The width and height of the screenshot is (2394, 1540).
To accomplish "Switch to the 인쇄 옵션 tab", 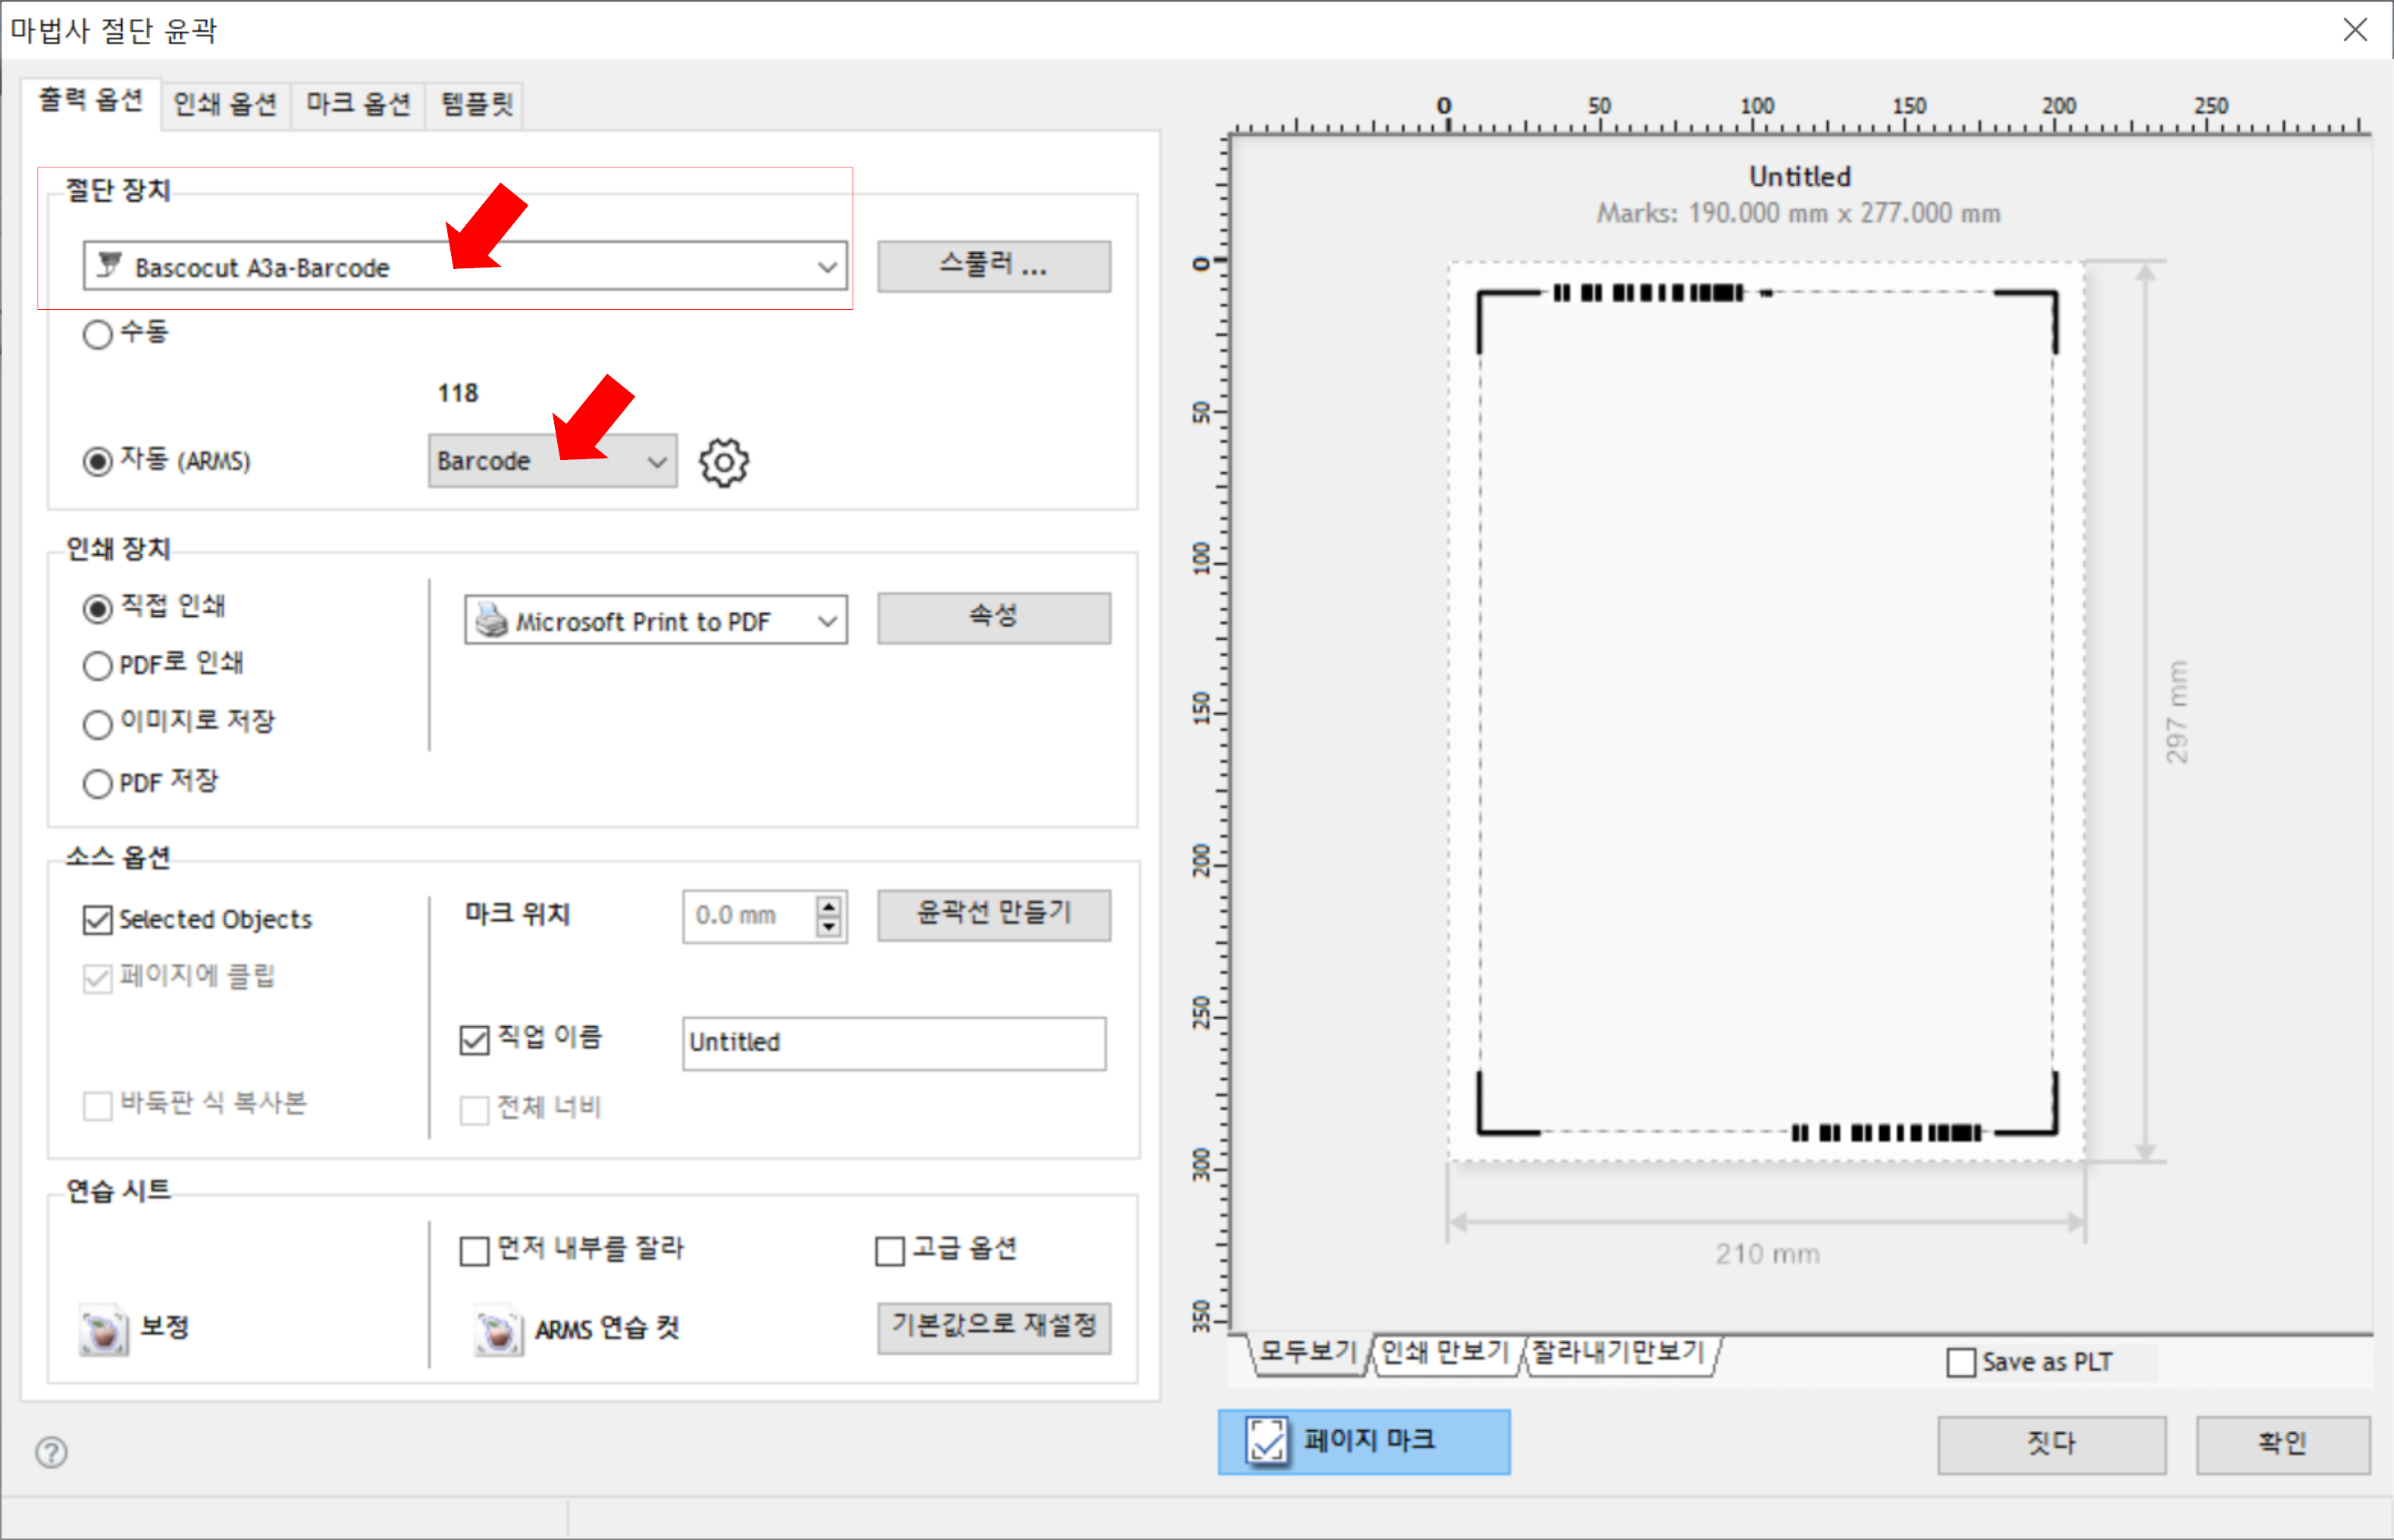I will point(225,104).
